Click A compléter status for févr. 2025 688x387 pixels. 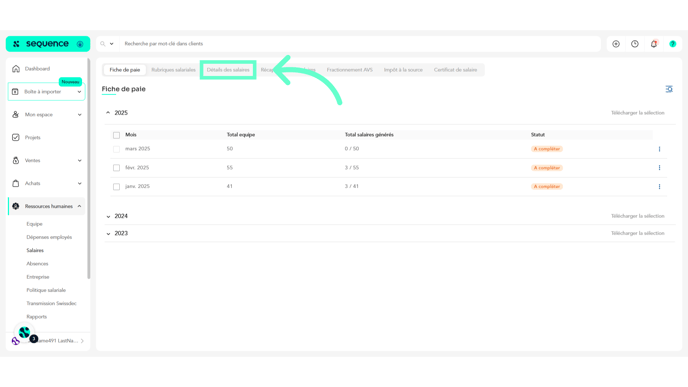(x=547, y=168)
